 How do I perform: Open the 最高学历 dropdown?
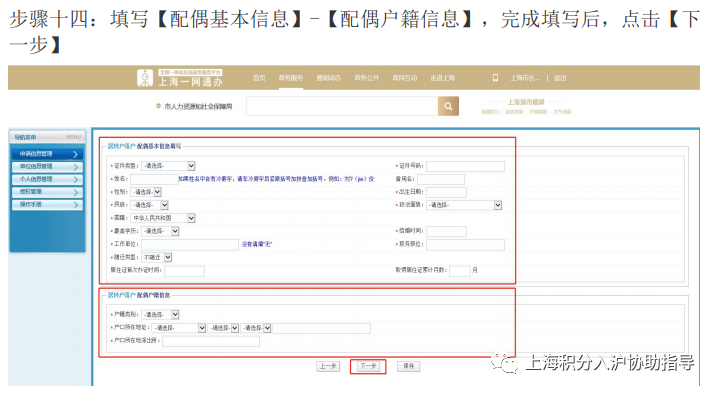pyautogui.click(x=160, y=231)
